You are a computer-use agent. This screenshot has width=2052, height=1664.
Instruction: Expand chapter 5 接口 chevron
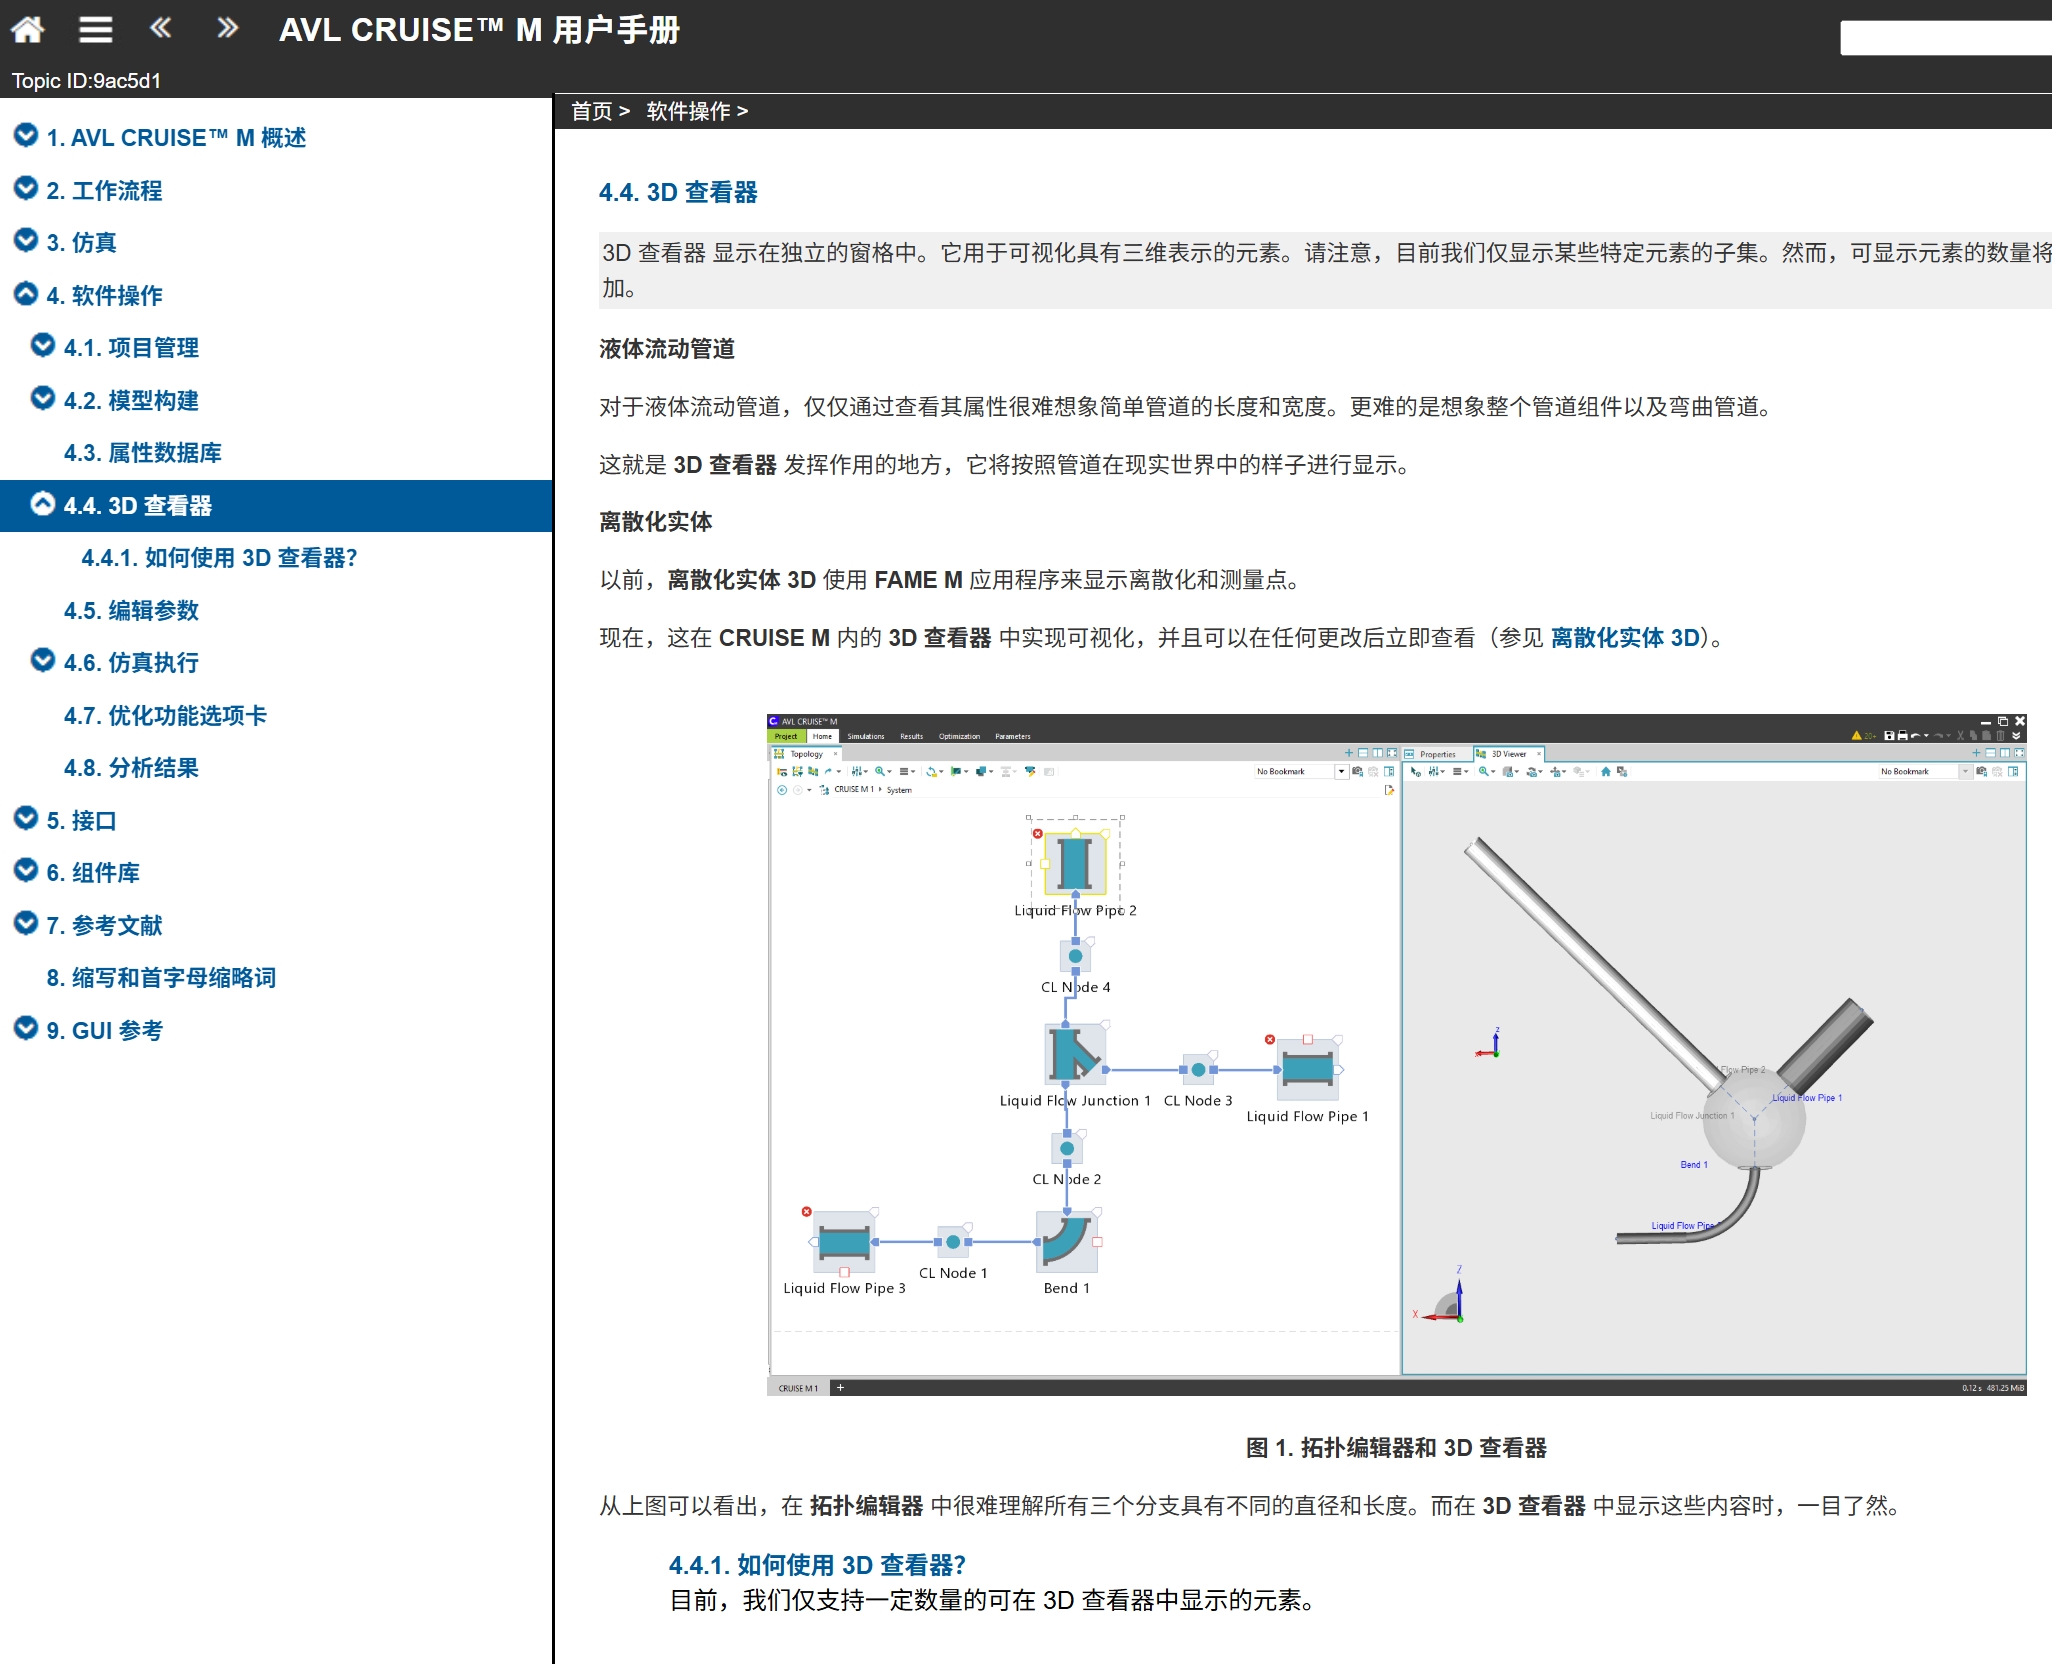[26, 818]
